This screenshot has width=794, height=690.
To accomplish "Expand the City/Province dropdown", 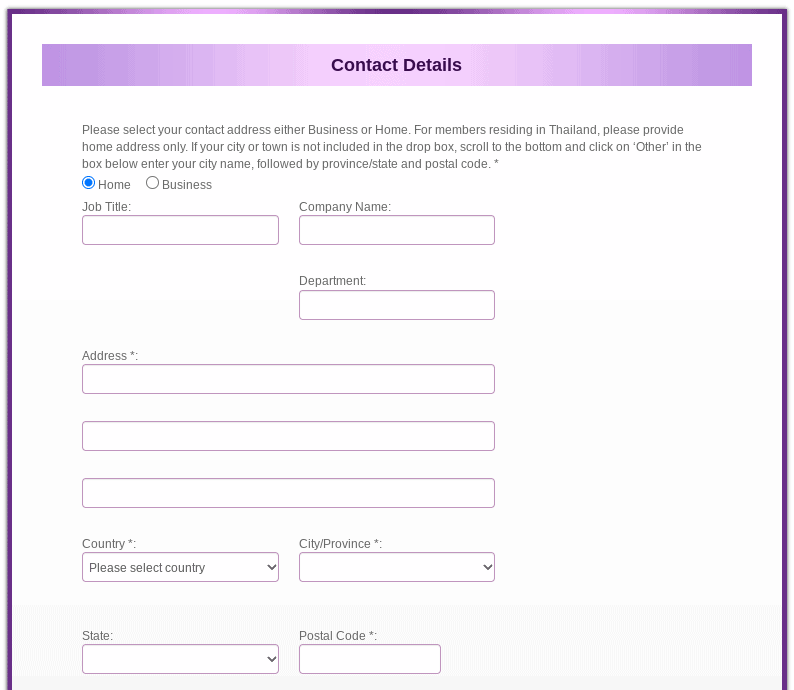I will 396,567.
